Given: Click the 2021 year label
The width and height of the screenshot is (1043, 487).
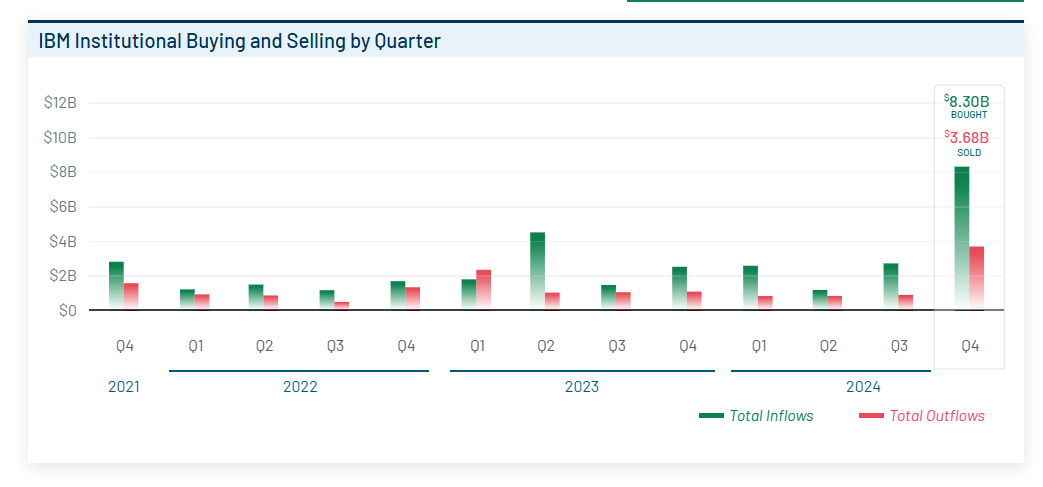Looking at the screenshot, I should pyautogui.click(x=124, y=387).
